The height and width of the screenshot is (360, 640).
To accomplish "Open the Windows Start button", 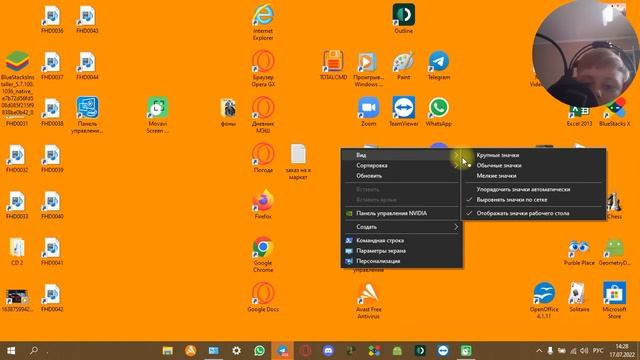I will tap(11, 351).
